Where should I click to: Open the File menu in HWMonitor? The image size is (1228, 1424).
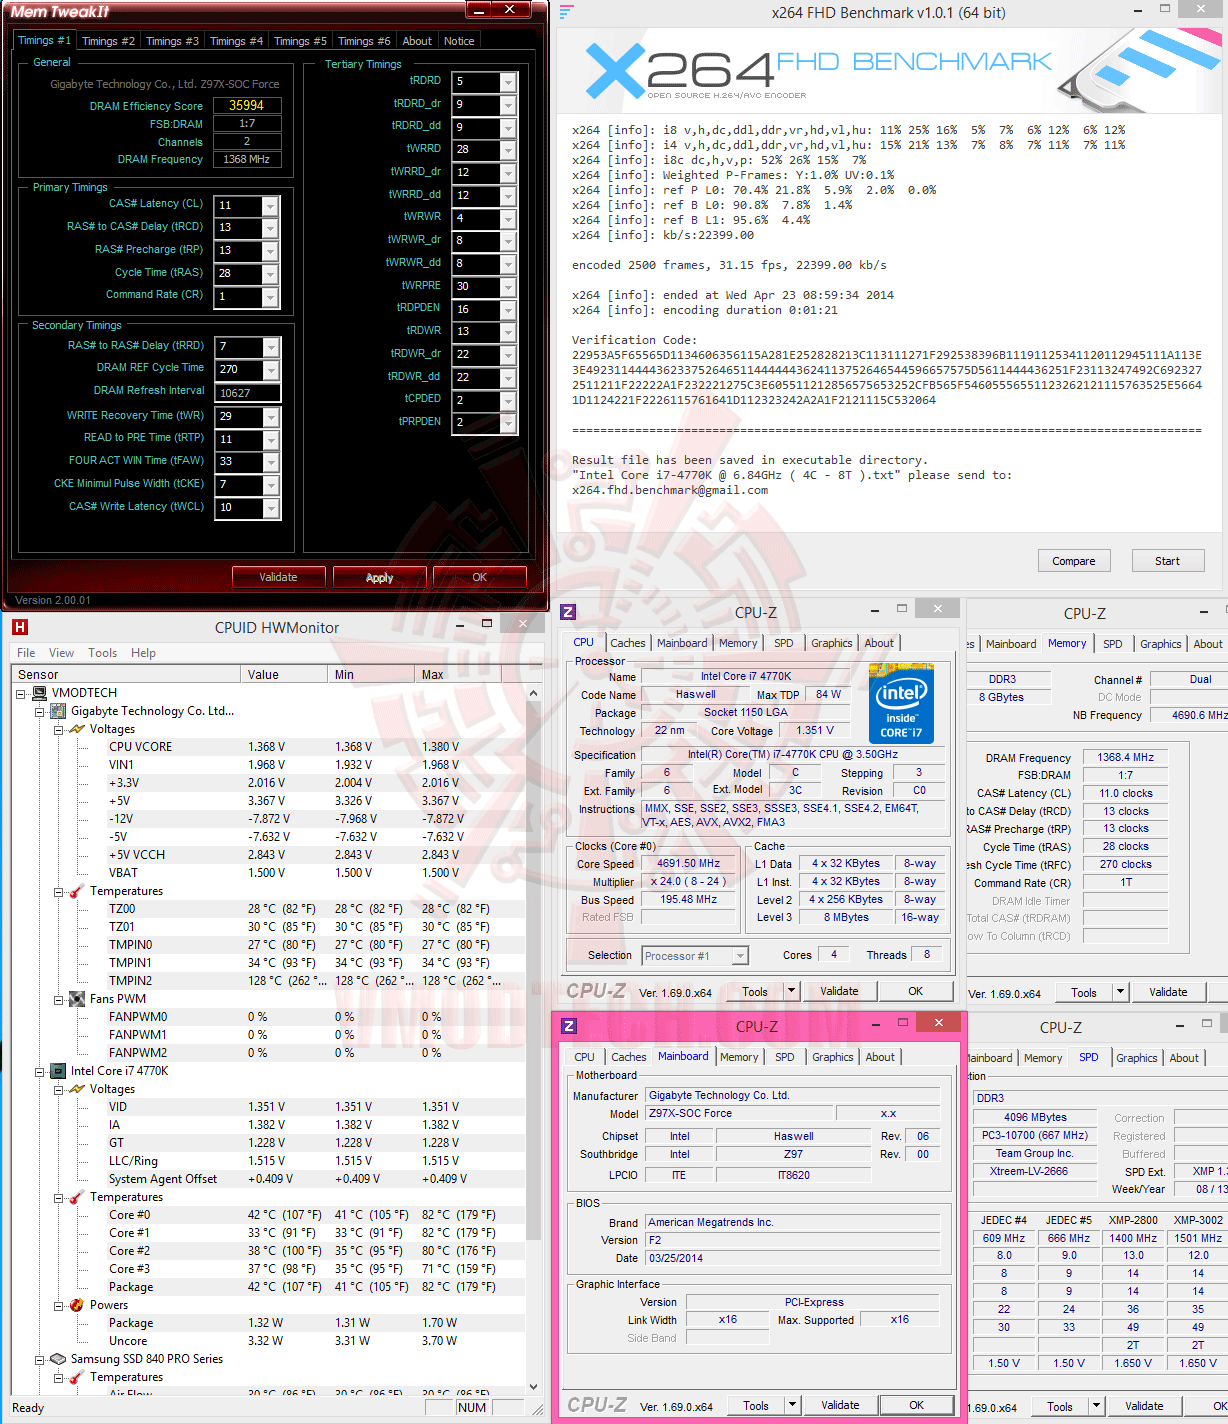coord(26,653)
